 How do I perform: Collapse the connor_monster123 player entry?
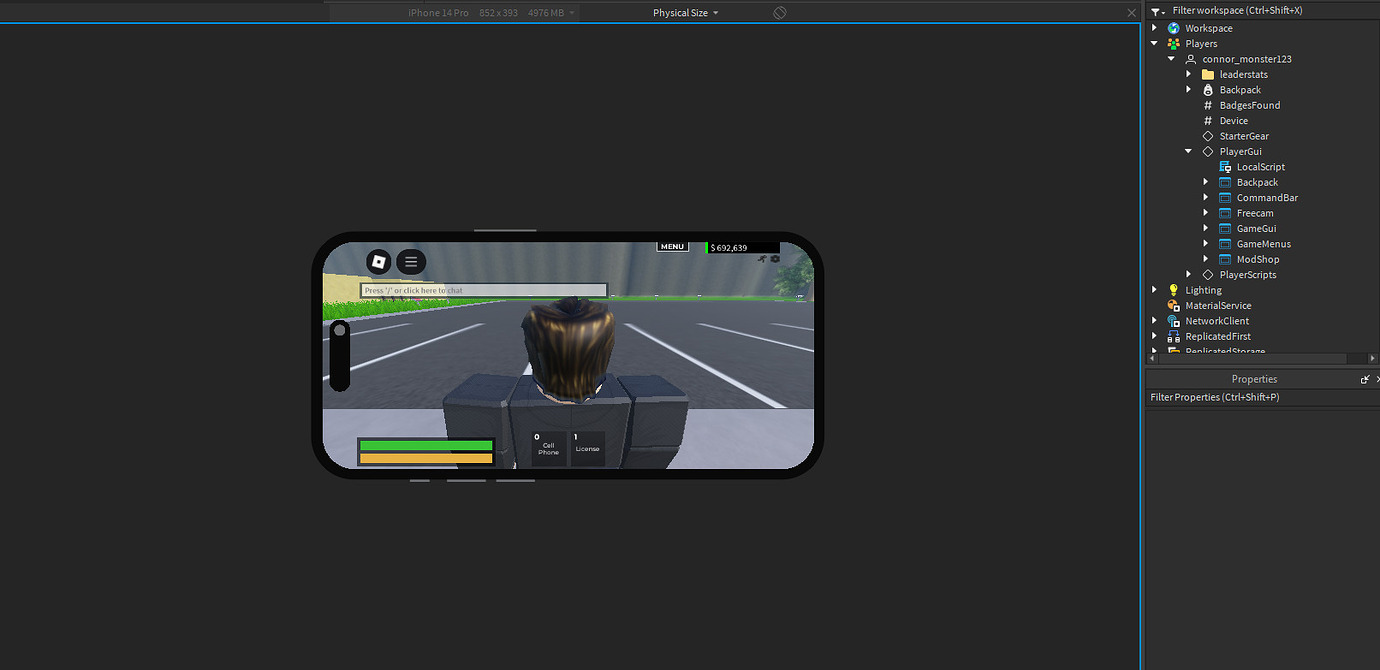coord(1170,58)
